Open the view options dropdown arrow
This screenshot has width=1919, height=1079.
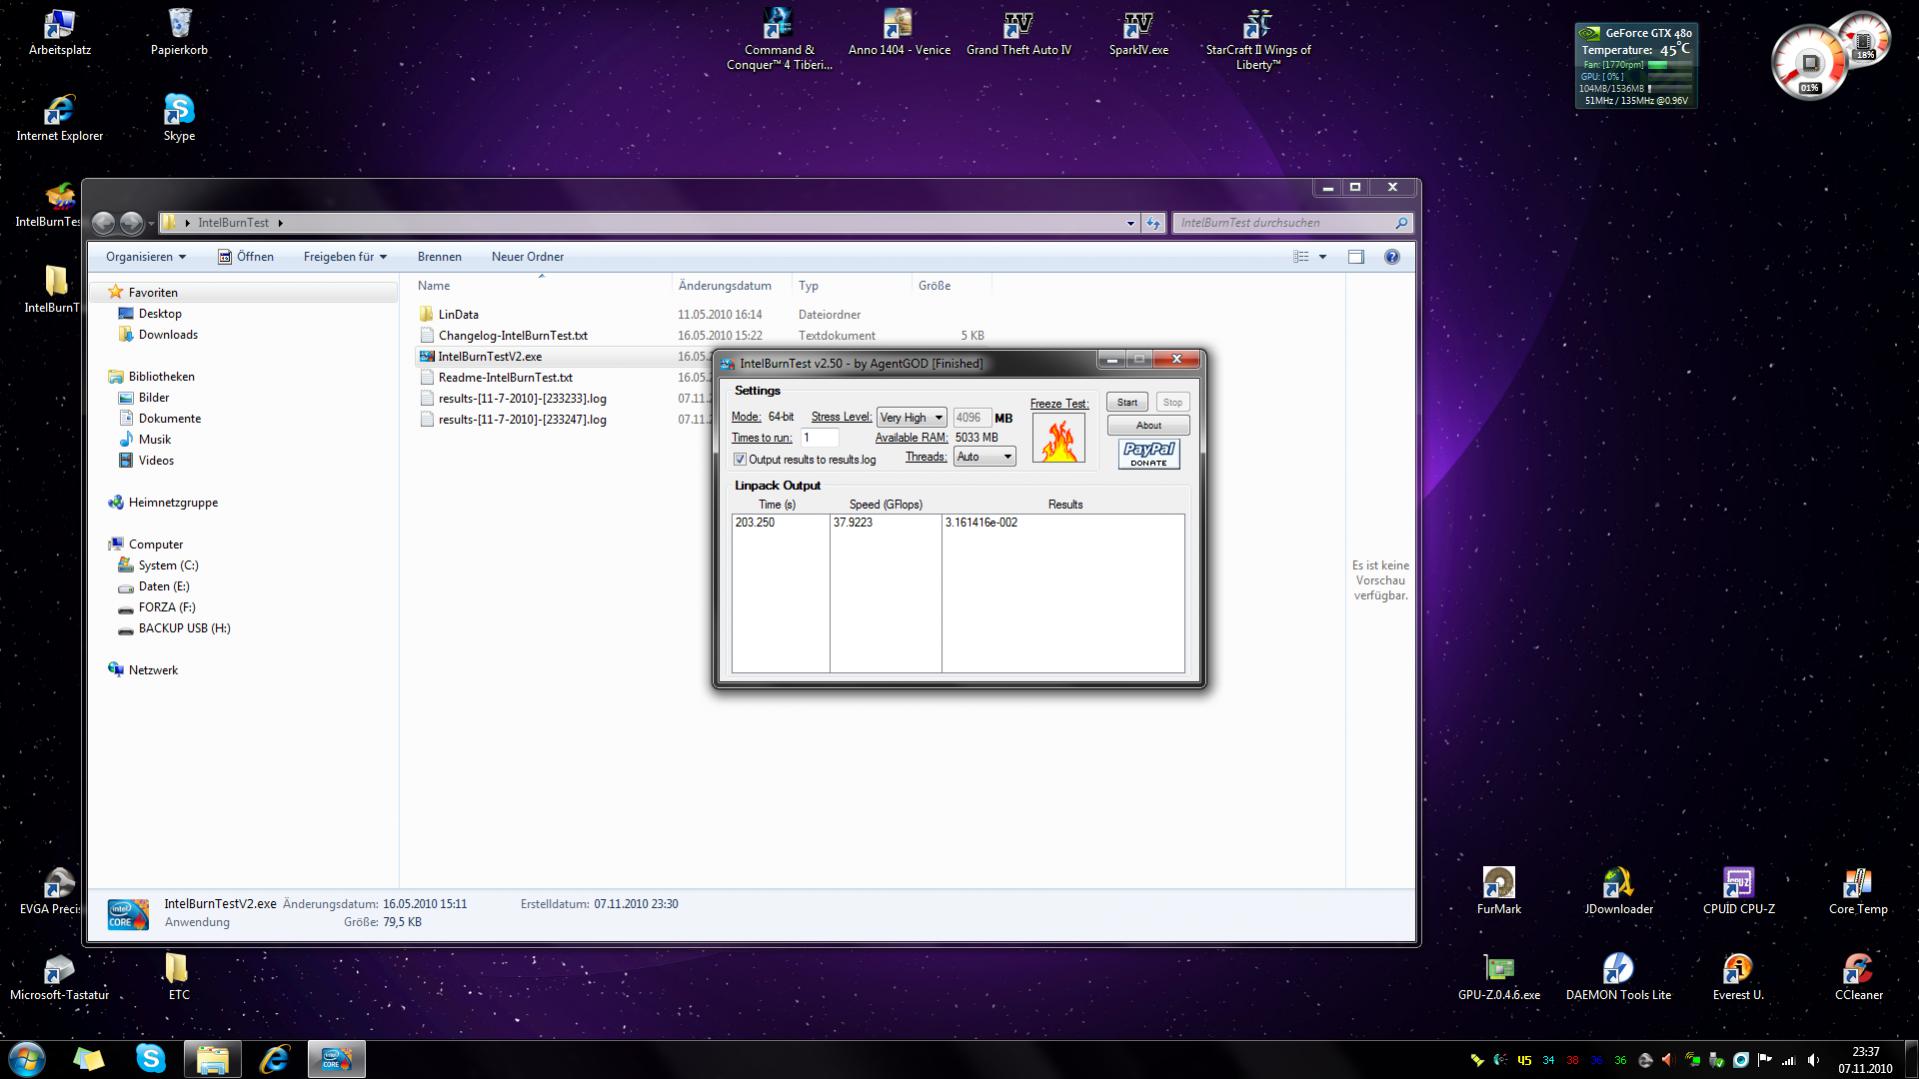(x=1322, y=257)
